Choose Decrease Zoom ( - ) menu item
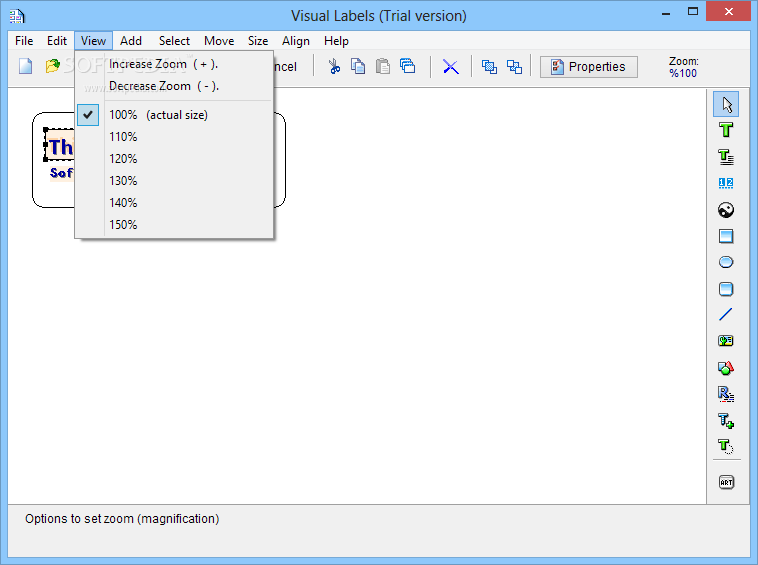This screenshot has width=758, height=565. pos(174,86)
